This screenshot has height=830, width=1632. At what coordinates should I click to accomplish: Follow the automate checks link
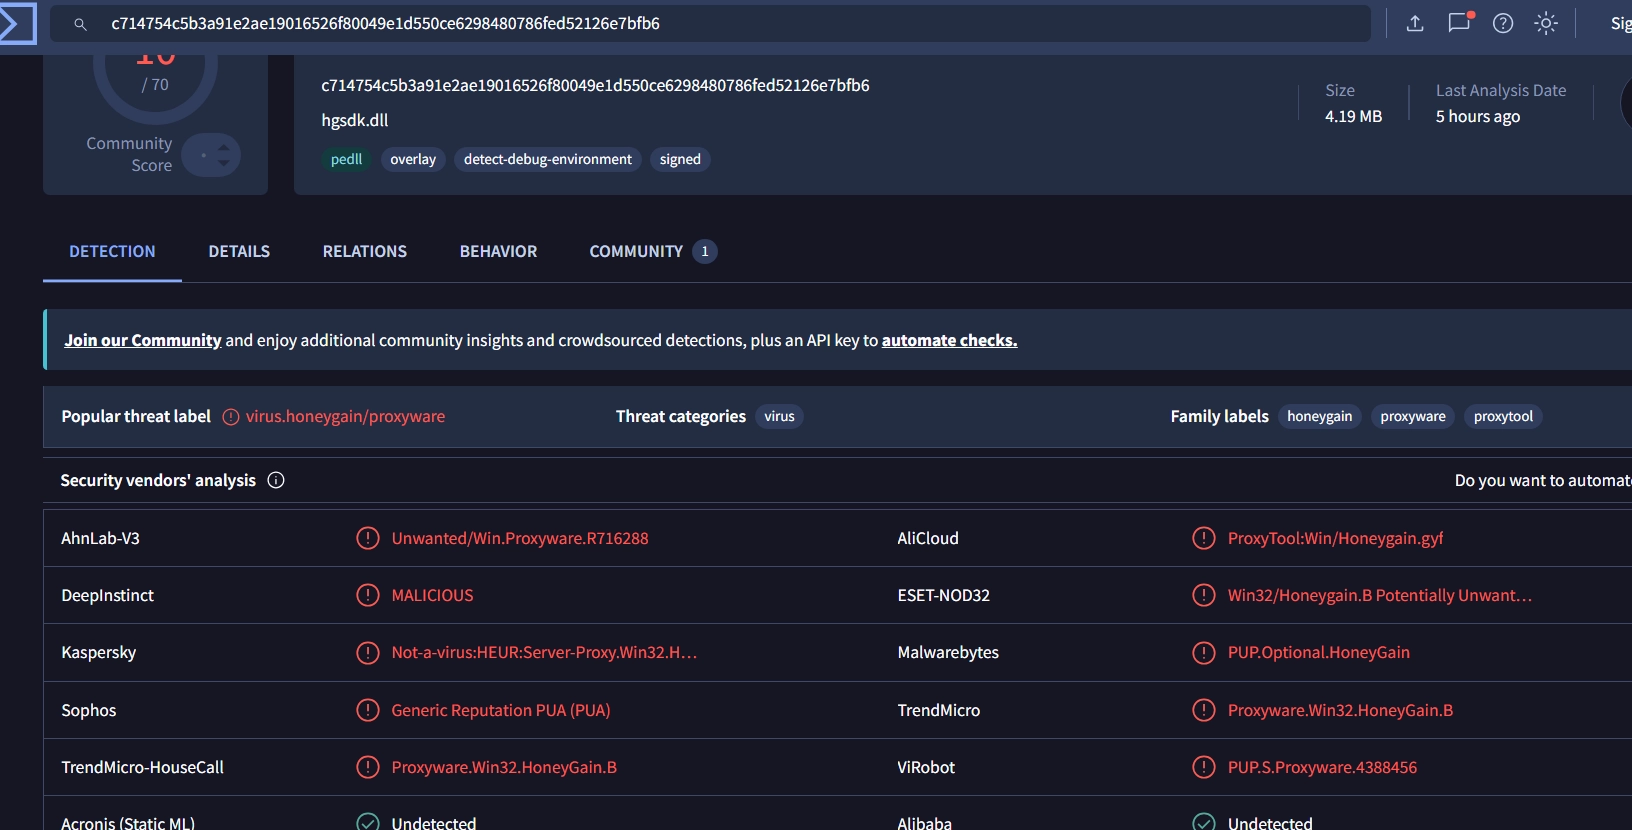pyautogui.click(x=949, y=340)
